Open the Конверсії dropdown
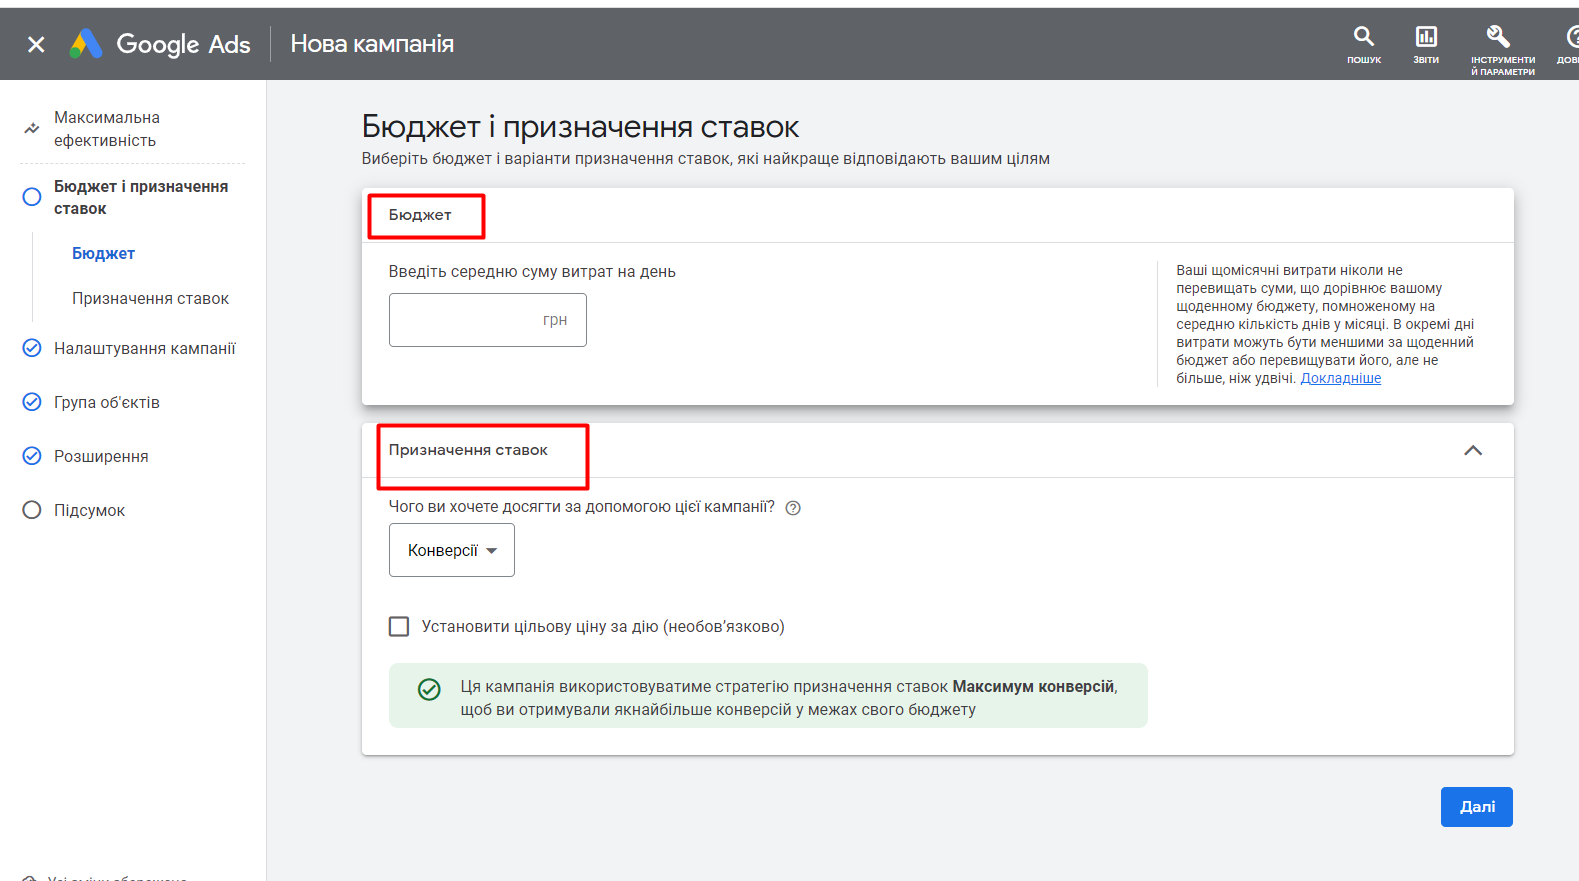Viewport: 1579px width, 881px height. (x=451, y=551)
